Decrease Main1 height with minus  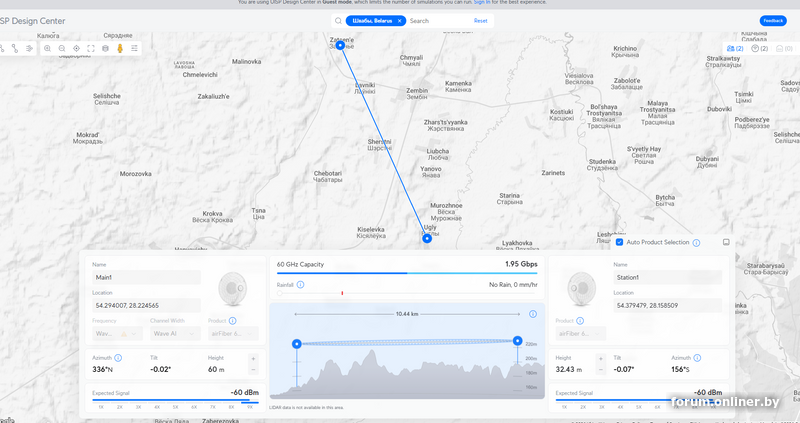tap(254, 369)
